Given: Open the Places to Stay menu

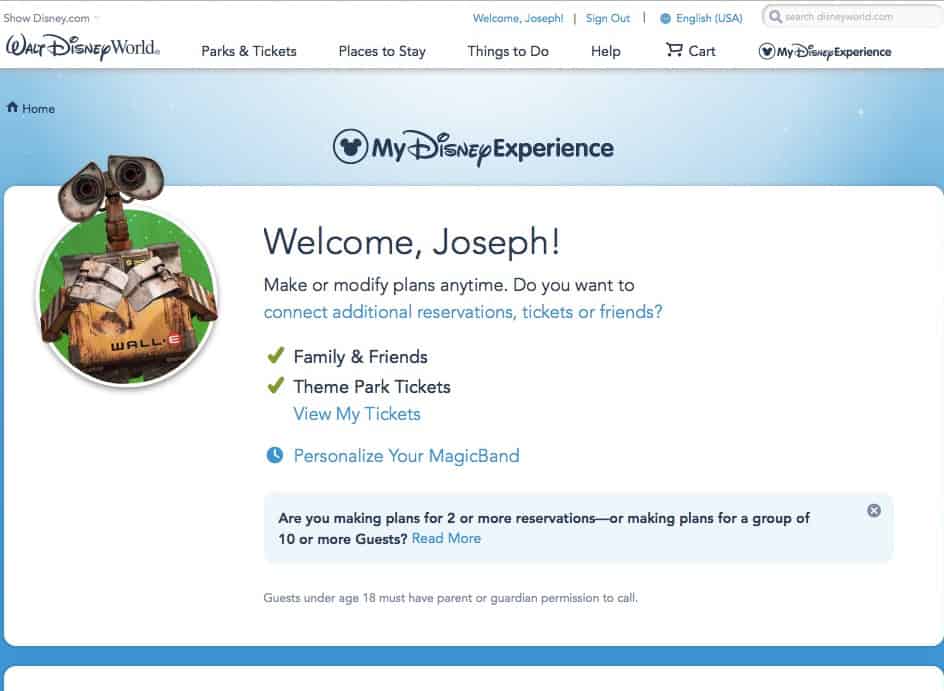Looking at the screenshot, I should pos(382,51).
